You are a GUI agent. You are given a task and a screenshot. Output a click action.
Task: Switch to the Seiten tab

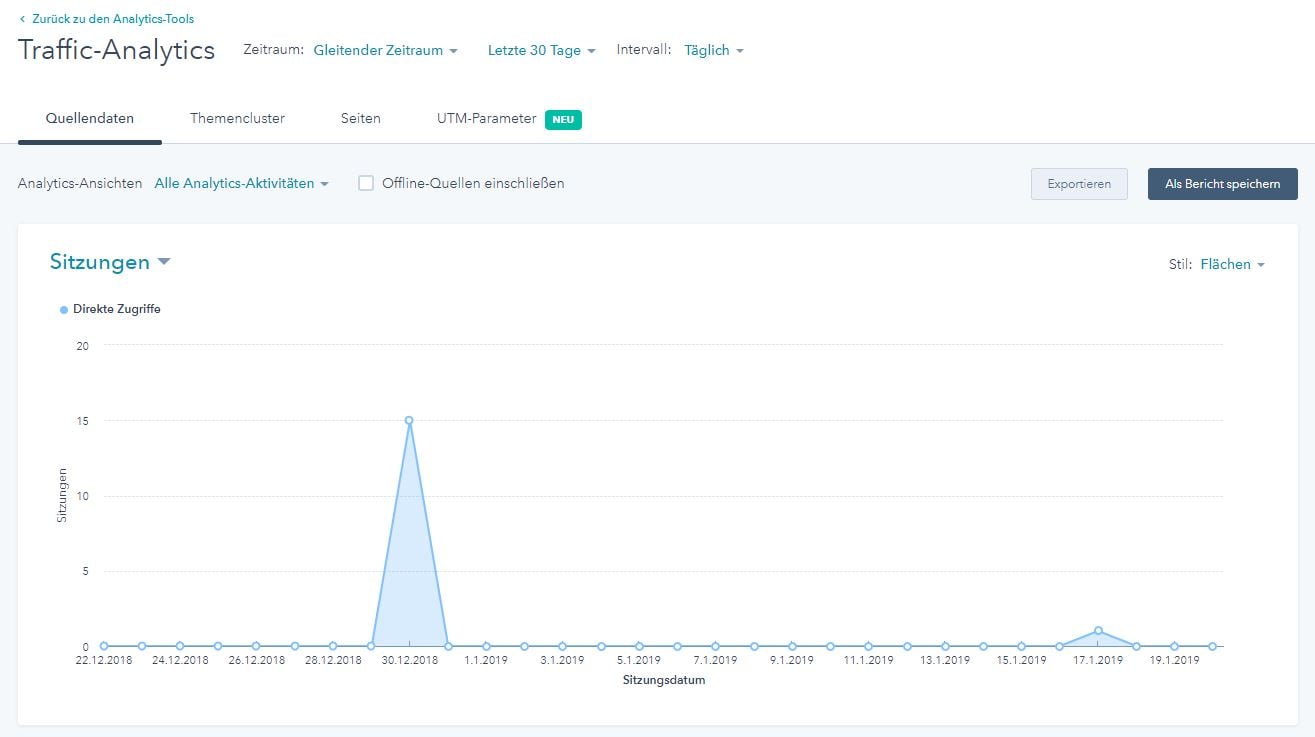click(x=360, y=118)
